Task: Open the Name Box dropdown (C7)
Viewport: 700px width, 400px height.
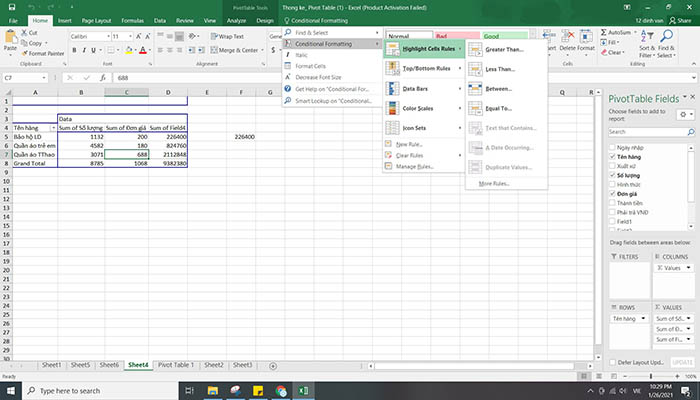Action: point(44,78)
